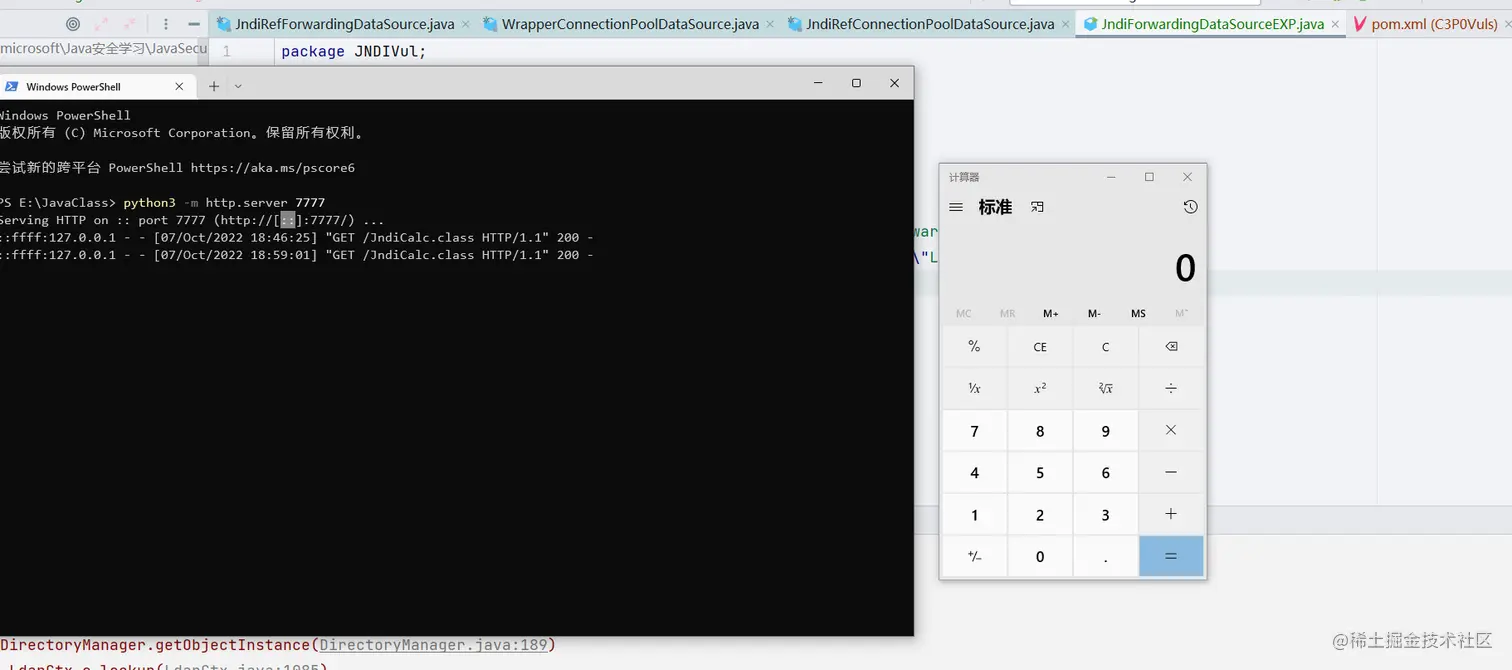Viewport: 1512px width, 670px height.
Task: Click the plus/minus sign key
Action: click(974, 556)
